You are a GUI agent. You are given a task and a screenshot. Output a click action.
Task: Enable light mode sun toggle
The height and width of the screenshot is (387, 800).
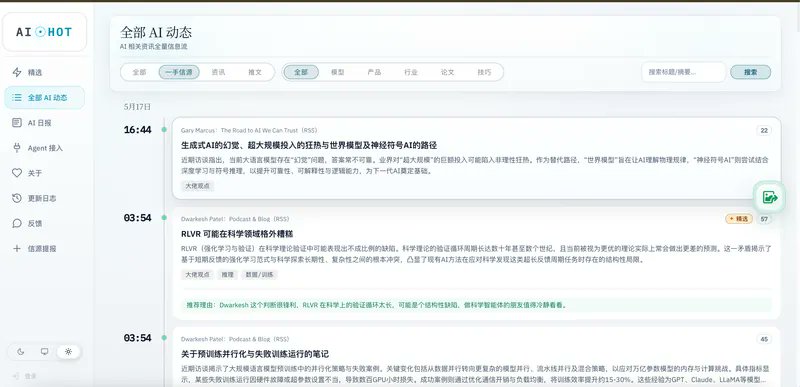68,351
